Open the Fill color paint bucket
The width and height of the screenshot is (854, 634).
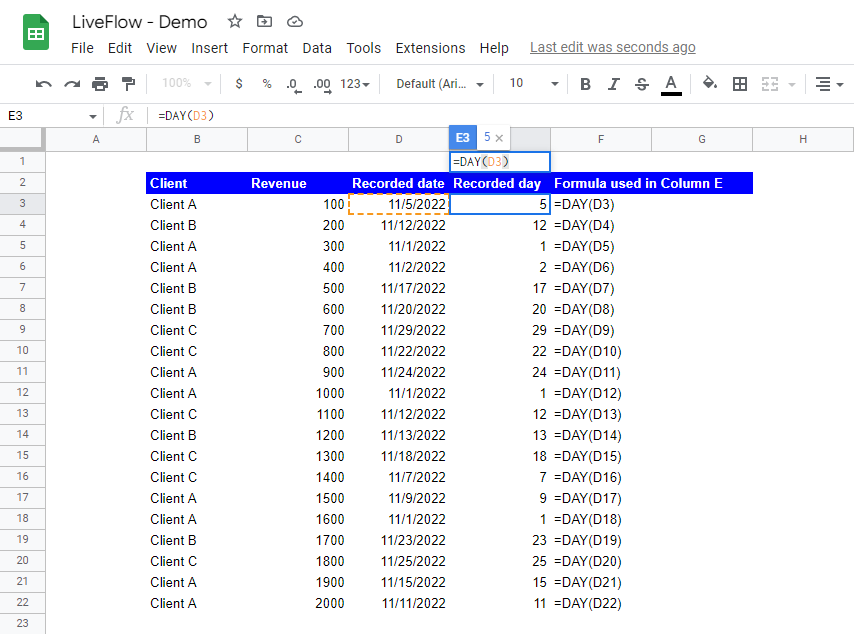pos(709,84)
